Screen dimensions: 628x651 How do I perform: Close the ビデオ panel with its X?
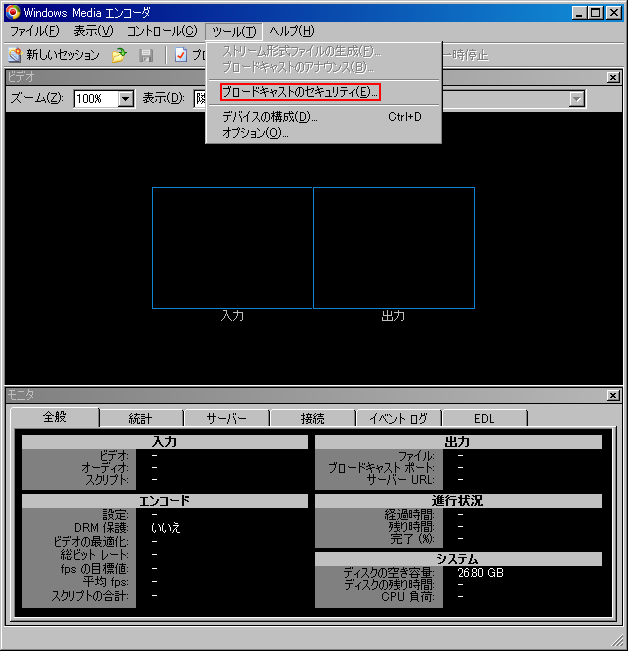click(x=613, y=77)
